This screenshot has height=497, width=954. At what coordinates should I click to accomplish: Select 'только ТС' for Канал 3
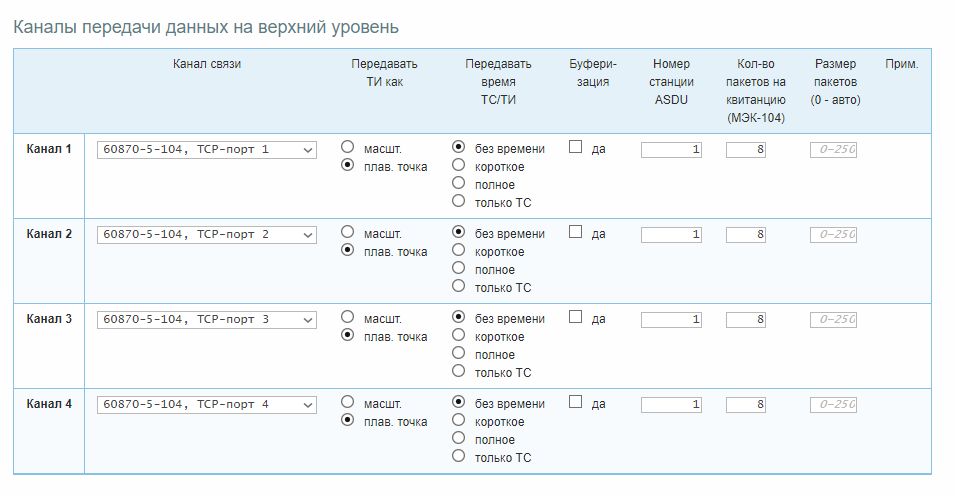click(x=459, y=371)
